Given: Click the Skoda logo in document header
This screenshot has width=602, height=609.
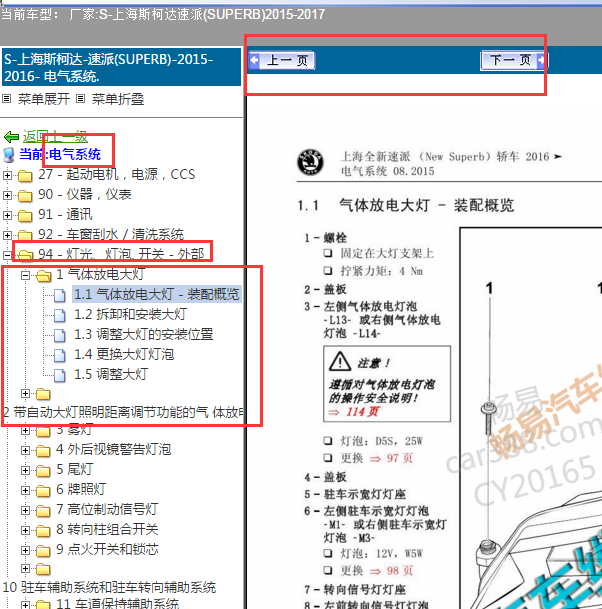Looking at the screenshot, I should (x=310, y=162).
